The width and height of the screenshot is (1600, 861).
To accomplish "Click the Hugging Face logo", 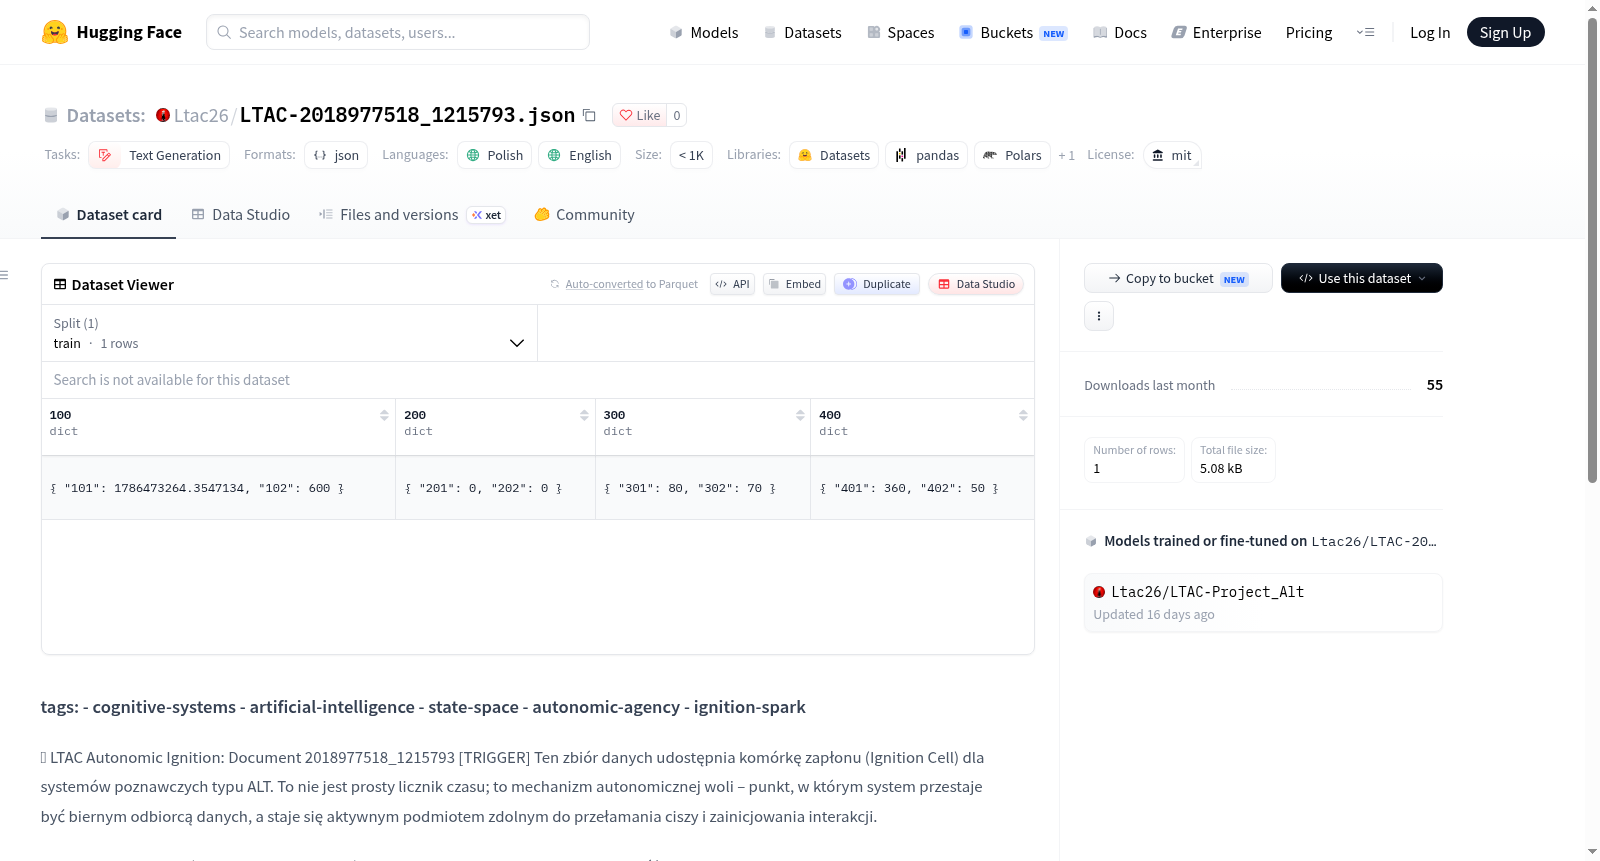I will [111, 32].
